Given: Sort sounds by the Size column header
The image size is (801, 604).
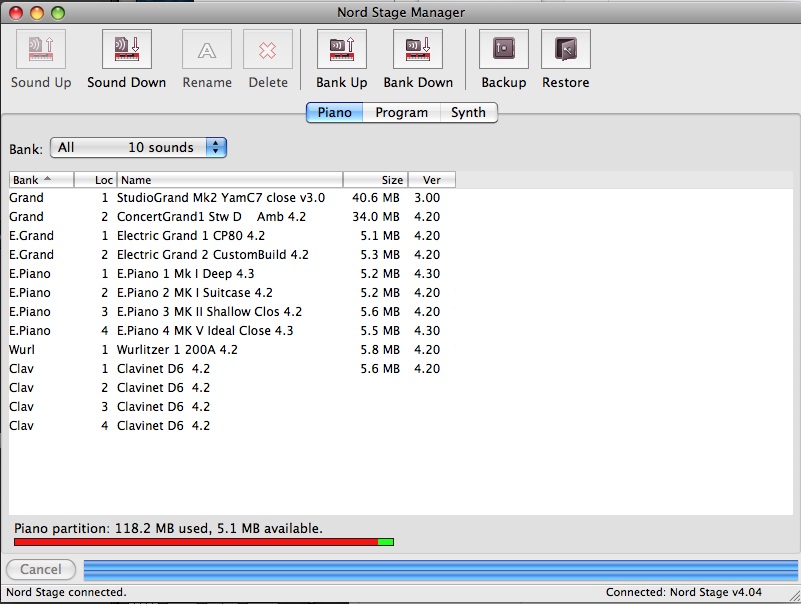Looking at the screenshot, I should 375,180.
